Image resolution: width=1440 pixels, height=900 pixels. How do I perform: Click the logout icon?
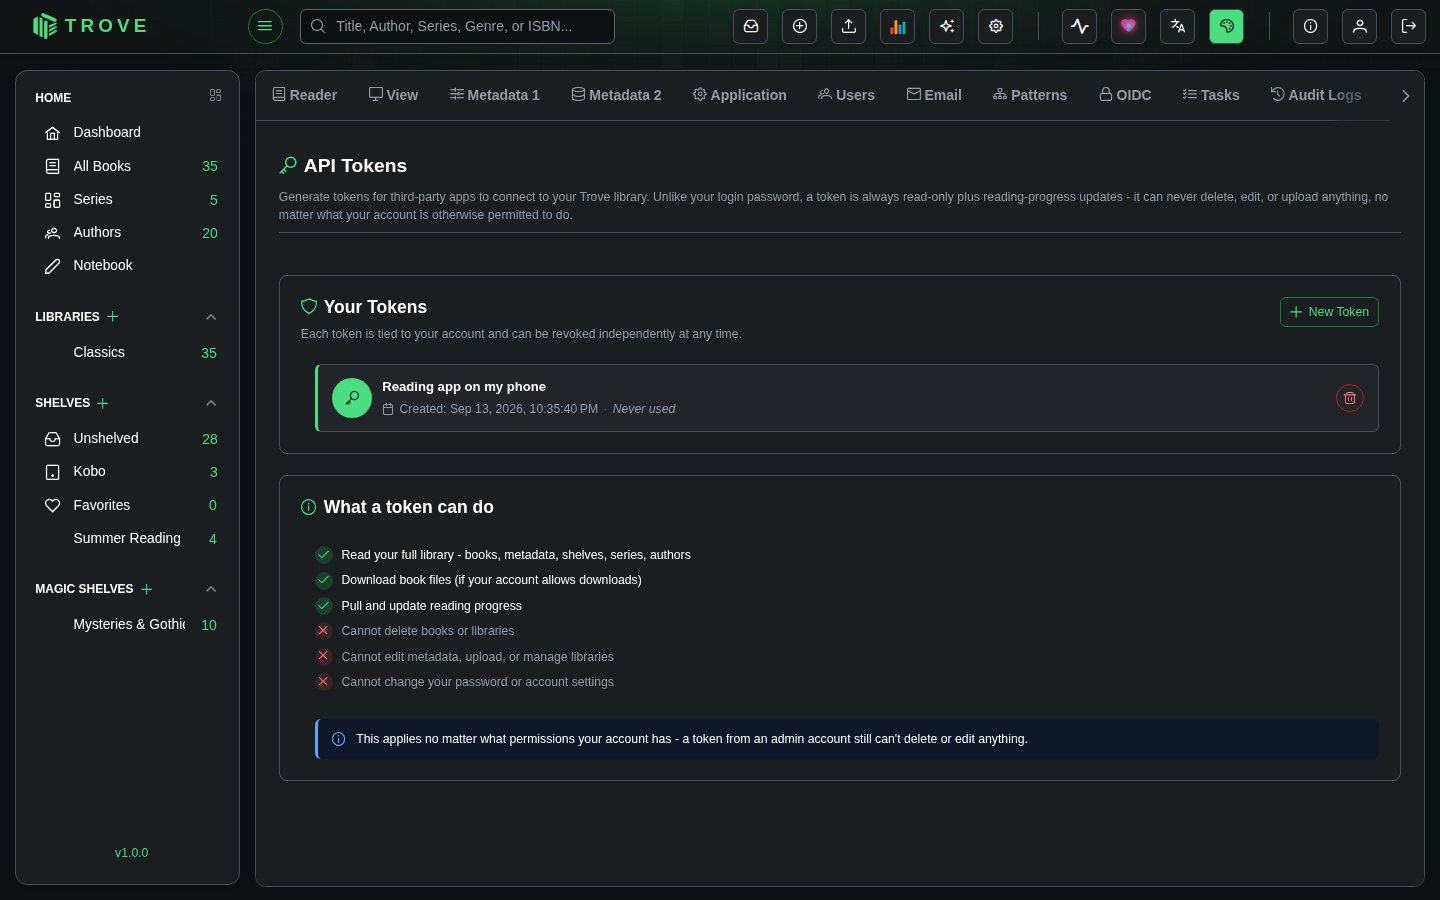[1409, 26]
